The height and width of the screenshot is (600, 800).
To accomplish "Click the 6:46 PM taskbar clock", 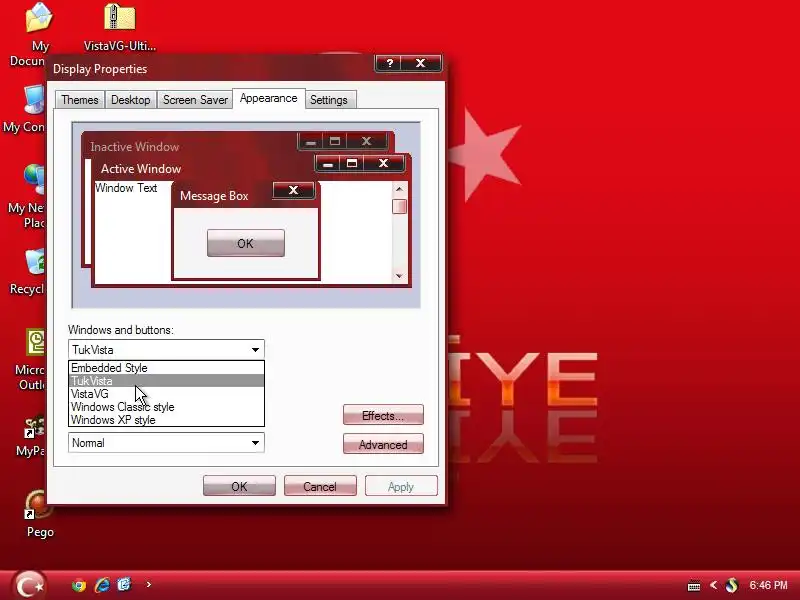I will (768, 585).
